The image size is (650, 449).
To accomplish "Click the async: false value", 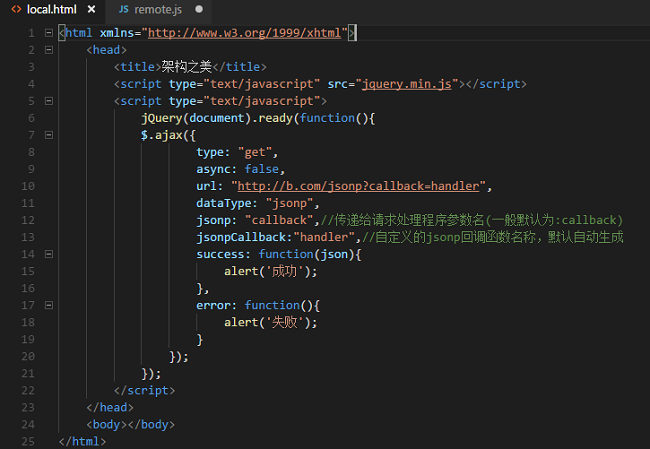I will [x=262, y=169].
